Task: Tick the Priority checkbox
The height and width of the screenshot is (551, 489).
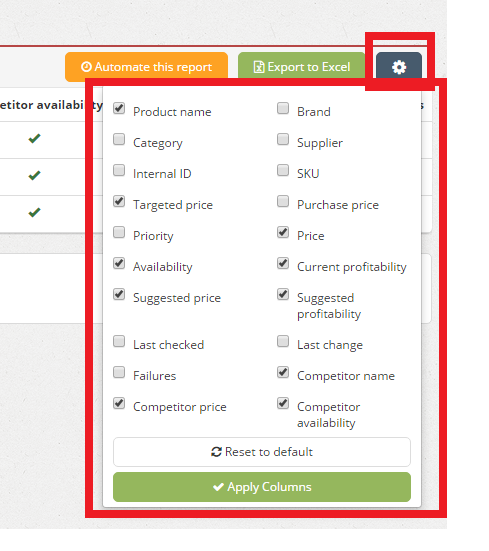Action: click(119, 232)
